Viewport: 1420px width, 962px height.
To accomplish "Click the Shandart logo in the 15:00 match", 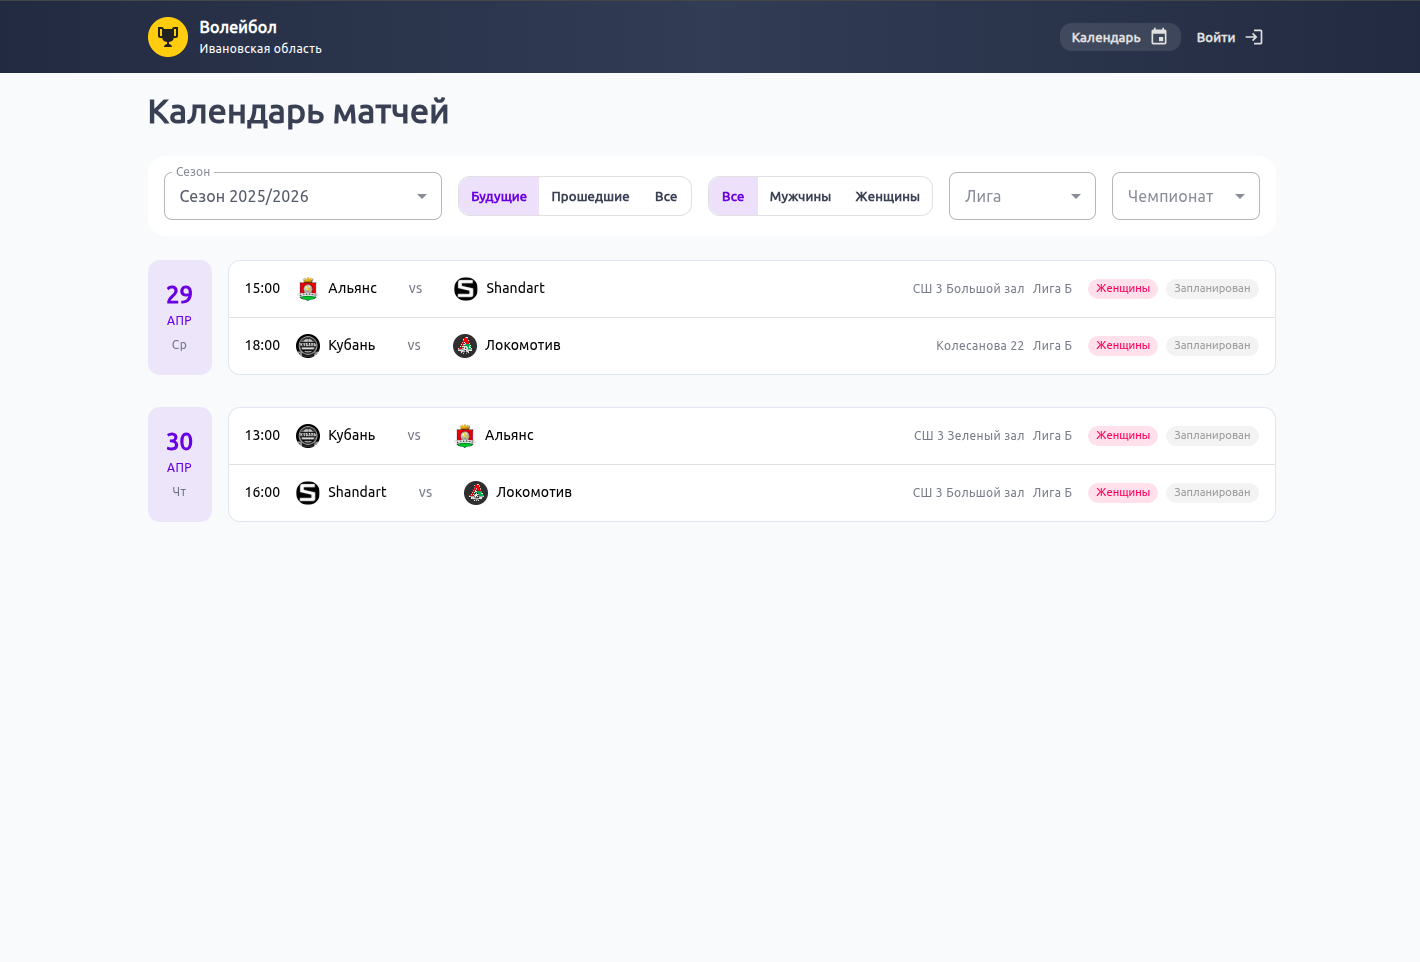I will 465,288.
